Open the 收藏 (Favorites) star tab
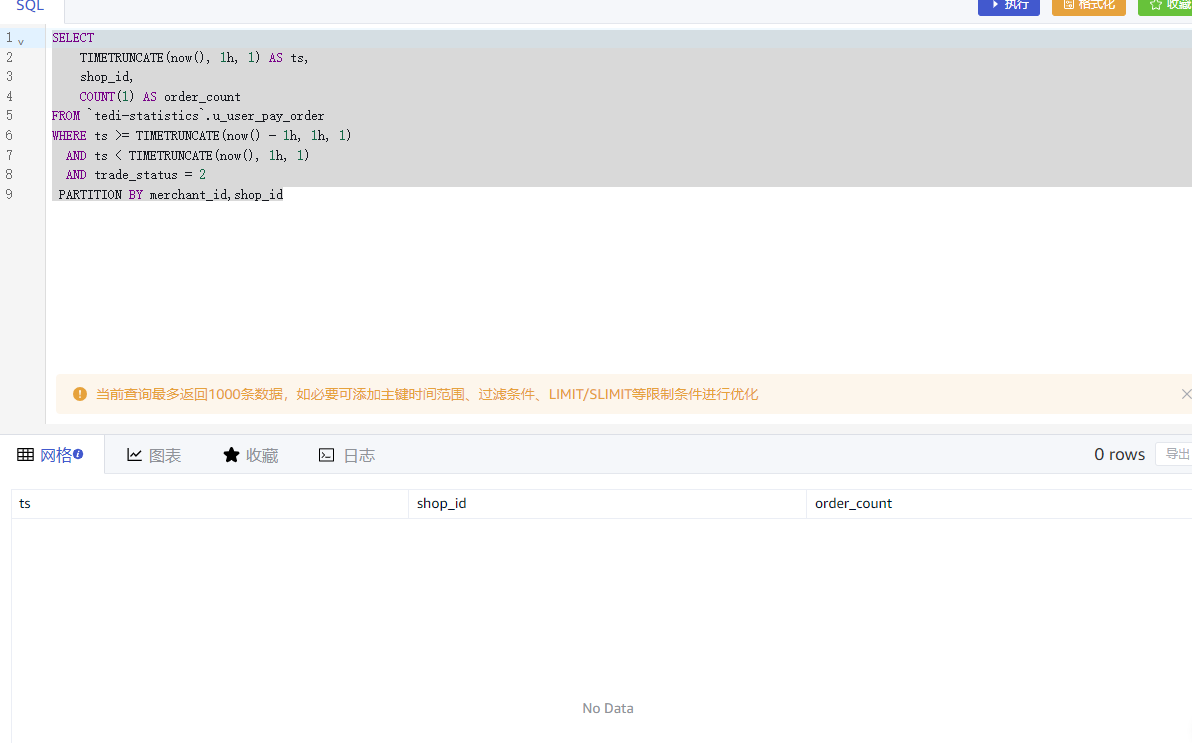1192x743 pixels. tap(251, 455)
